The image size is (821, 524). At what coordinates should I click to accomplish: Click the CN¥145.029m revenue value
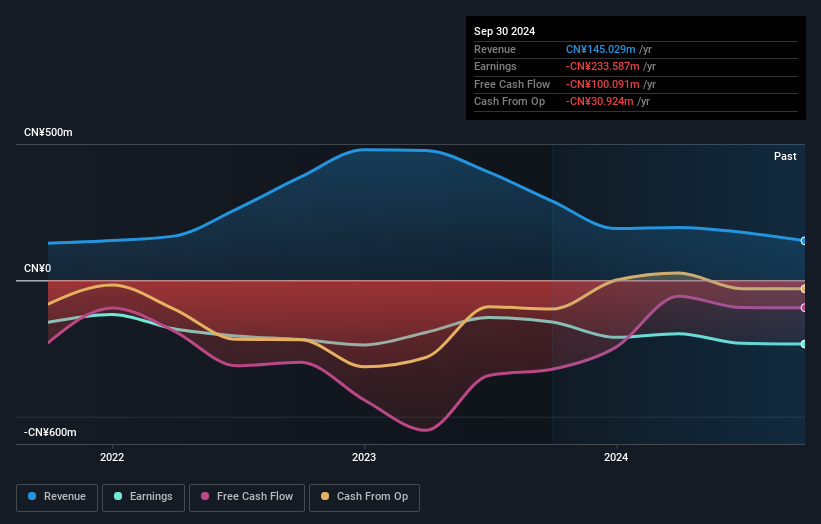click(601, 49)
